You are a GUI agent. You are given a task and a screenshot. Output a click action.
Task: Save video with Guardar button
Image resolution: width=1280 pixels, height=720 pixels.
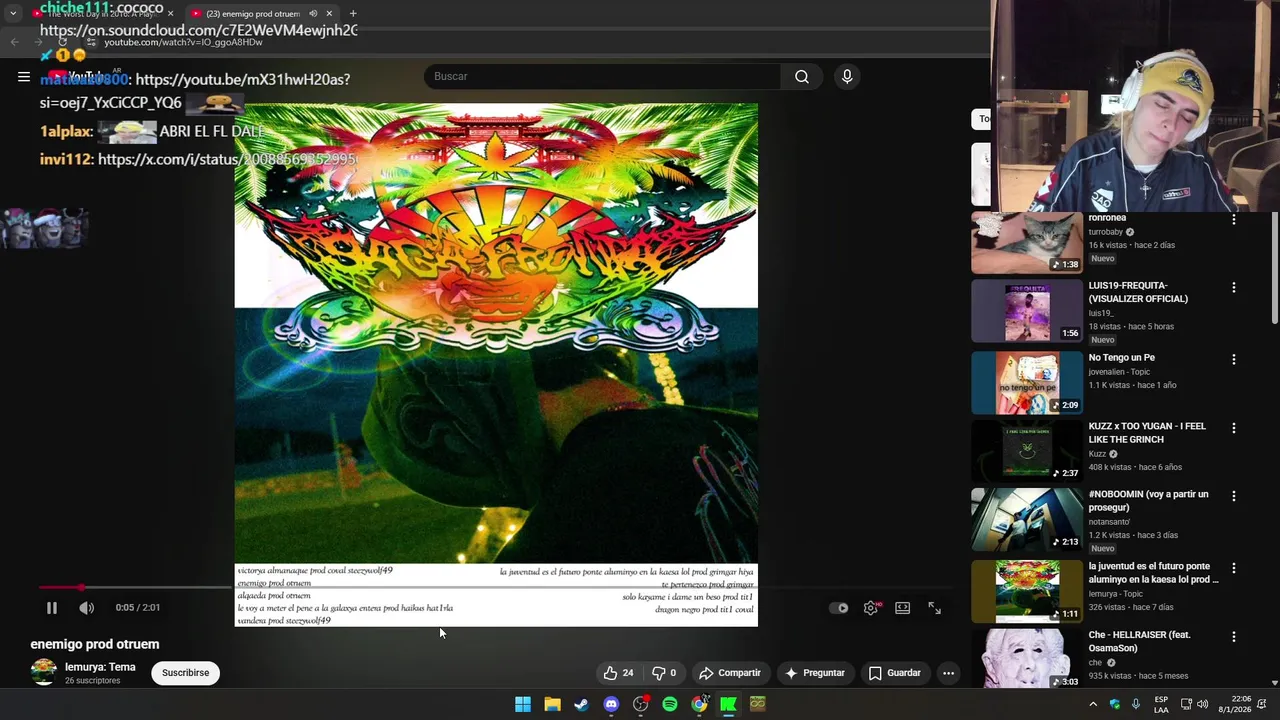pos(894,673)
